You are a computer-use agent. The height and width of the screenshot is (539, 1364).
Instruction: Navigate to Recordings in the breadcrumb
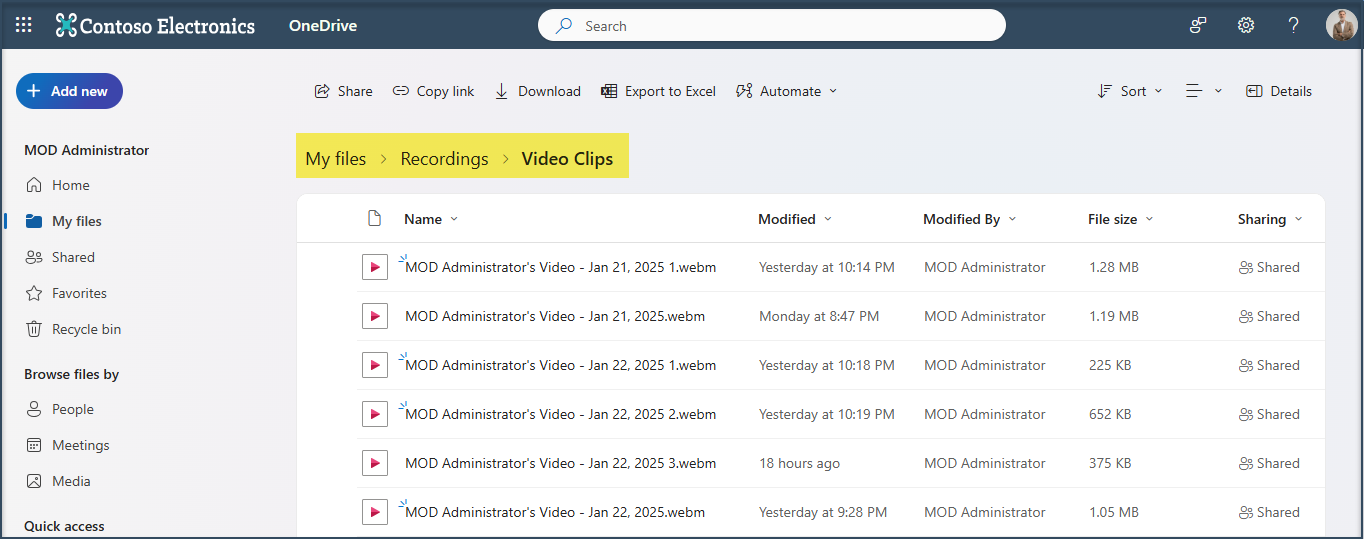[444, 158]
